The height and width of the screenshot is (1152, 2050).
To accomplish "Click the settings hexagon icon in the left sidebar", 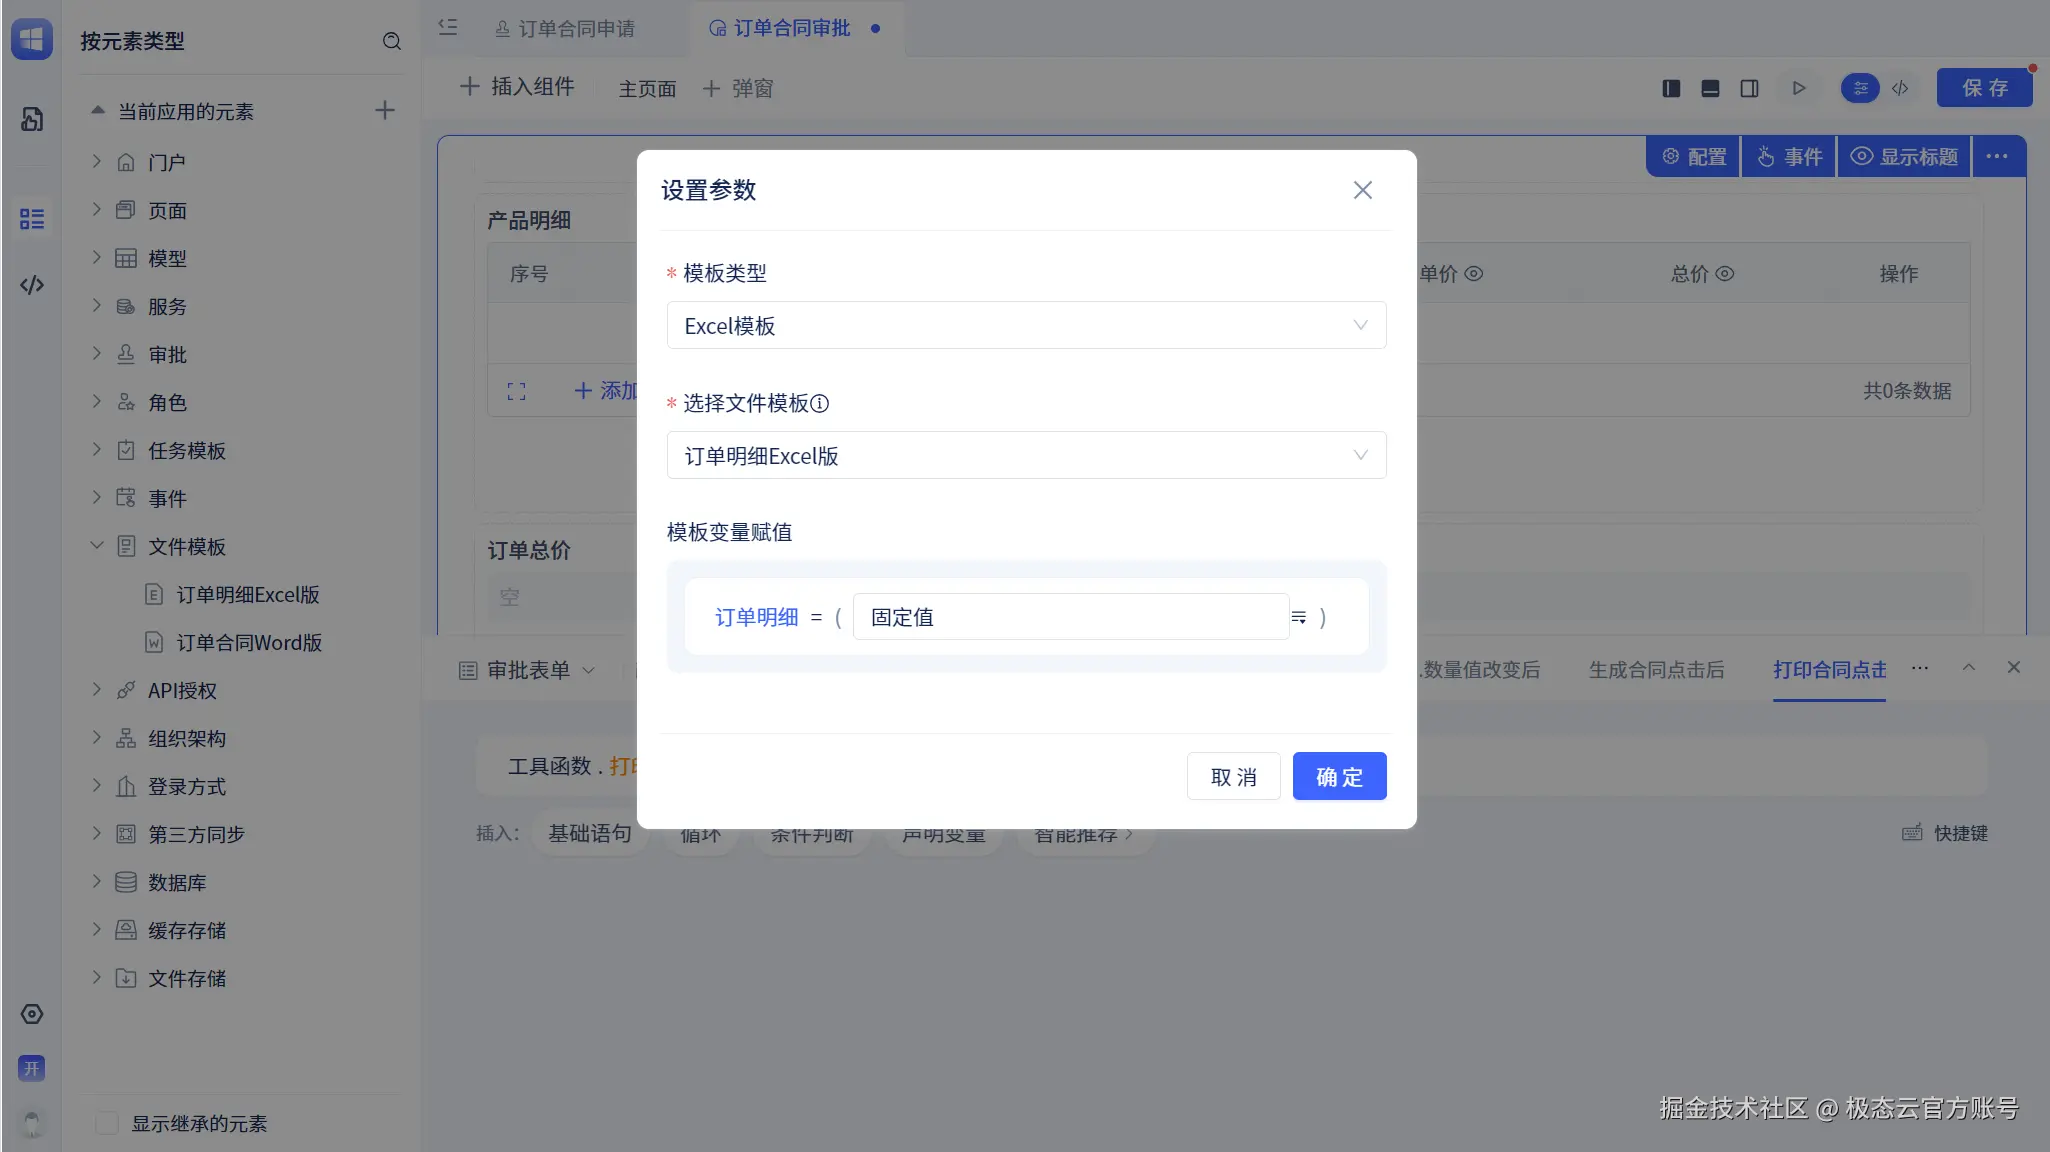I will (x=32, y=1014).
